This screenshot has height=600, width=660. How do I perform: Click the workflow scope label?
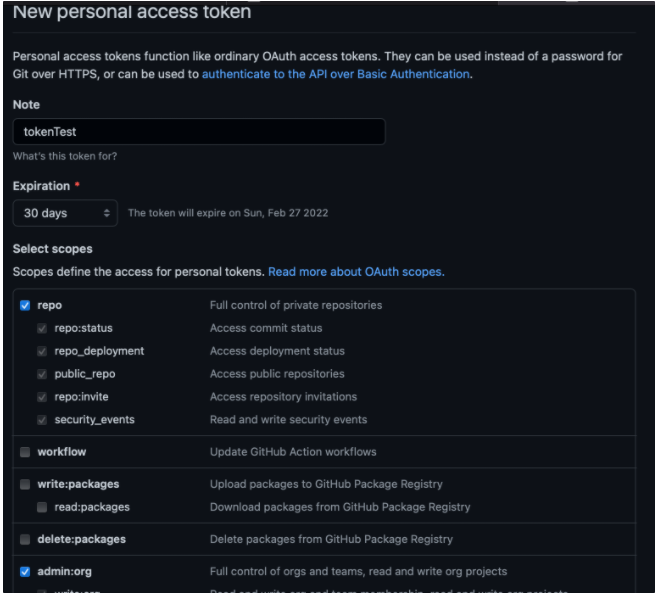[62, 452]
